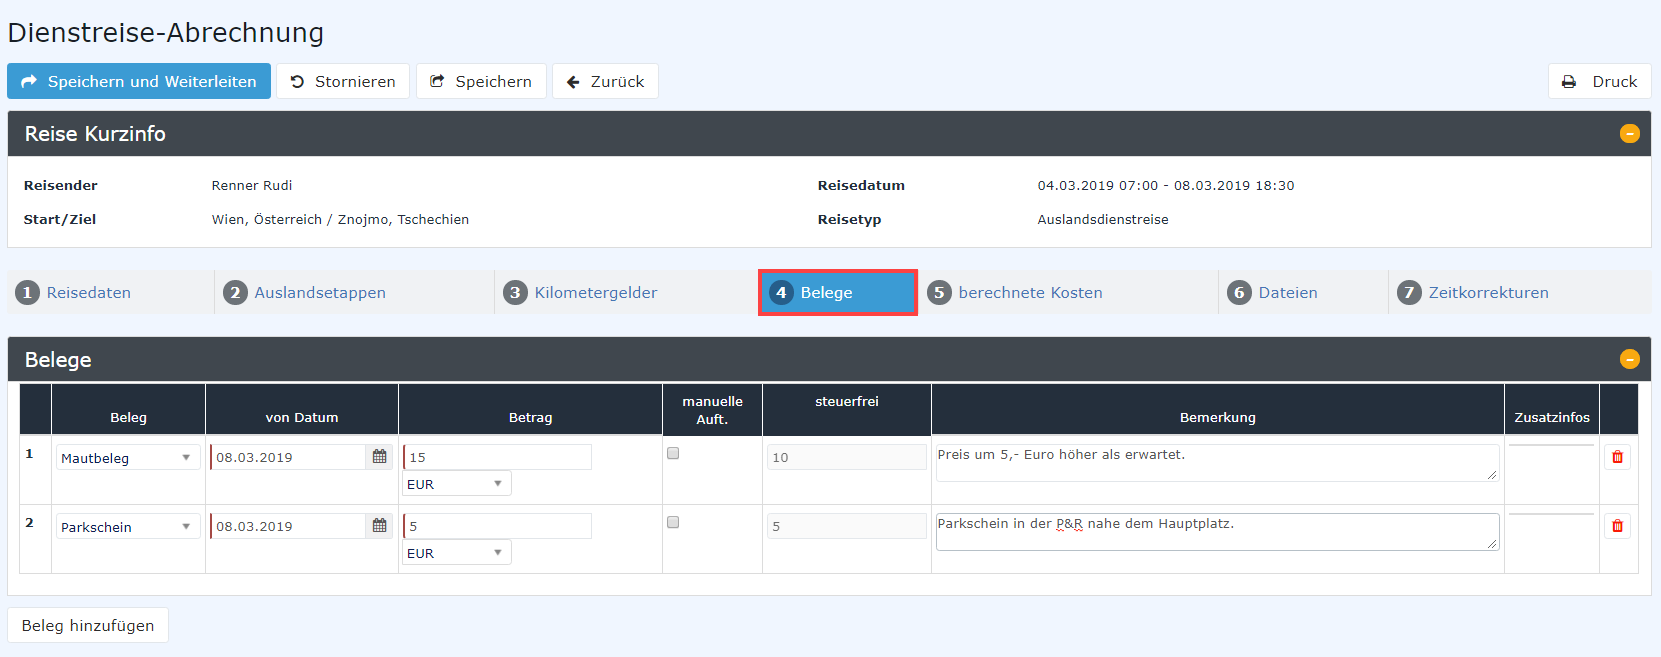The image size is (1661, 657).
Task: Print via the Druck button
Action: tap(1599, 81)
